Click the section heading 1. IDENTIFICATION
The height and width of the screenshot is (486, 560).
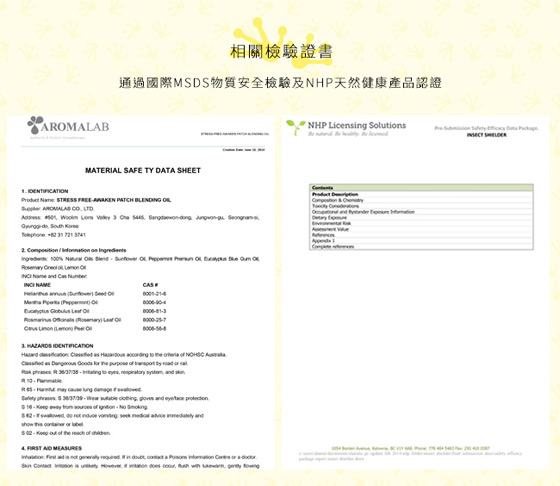[x=45, y=191]
